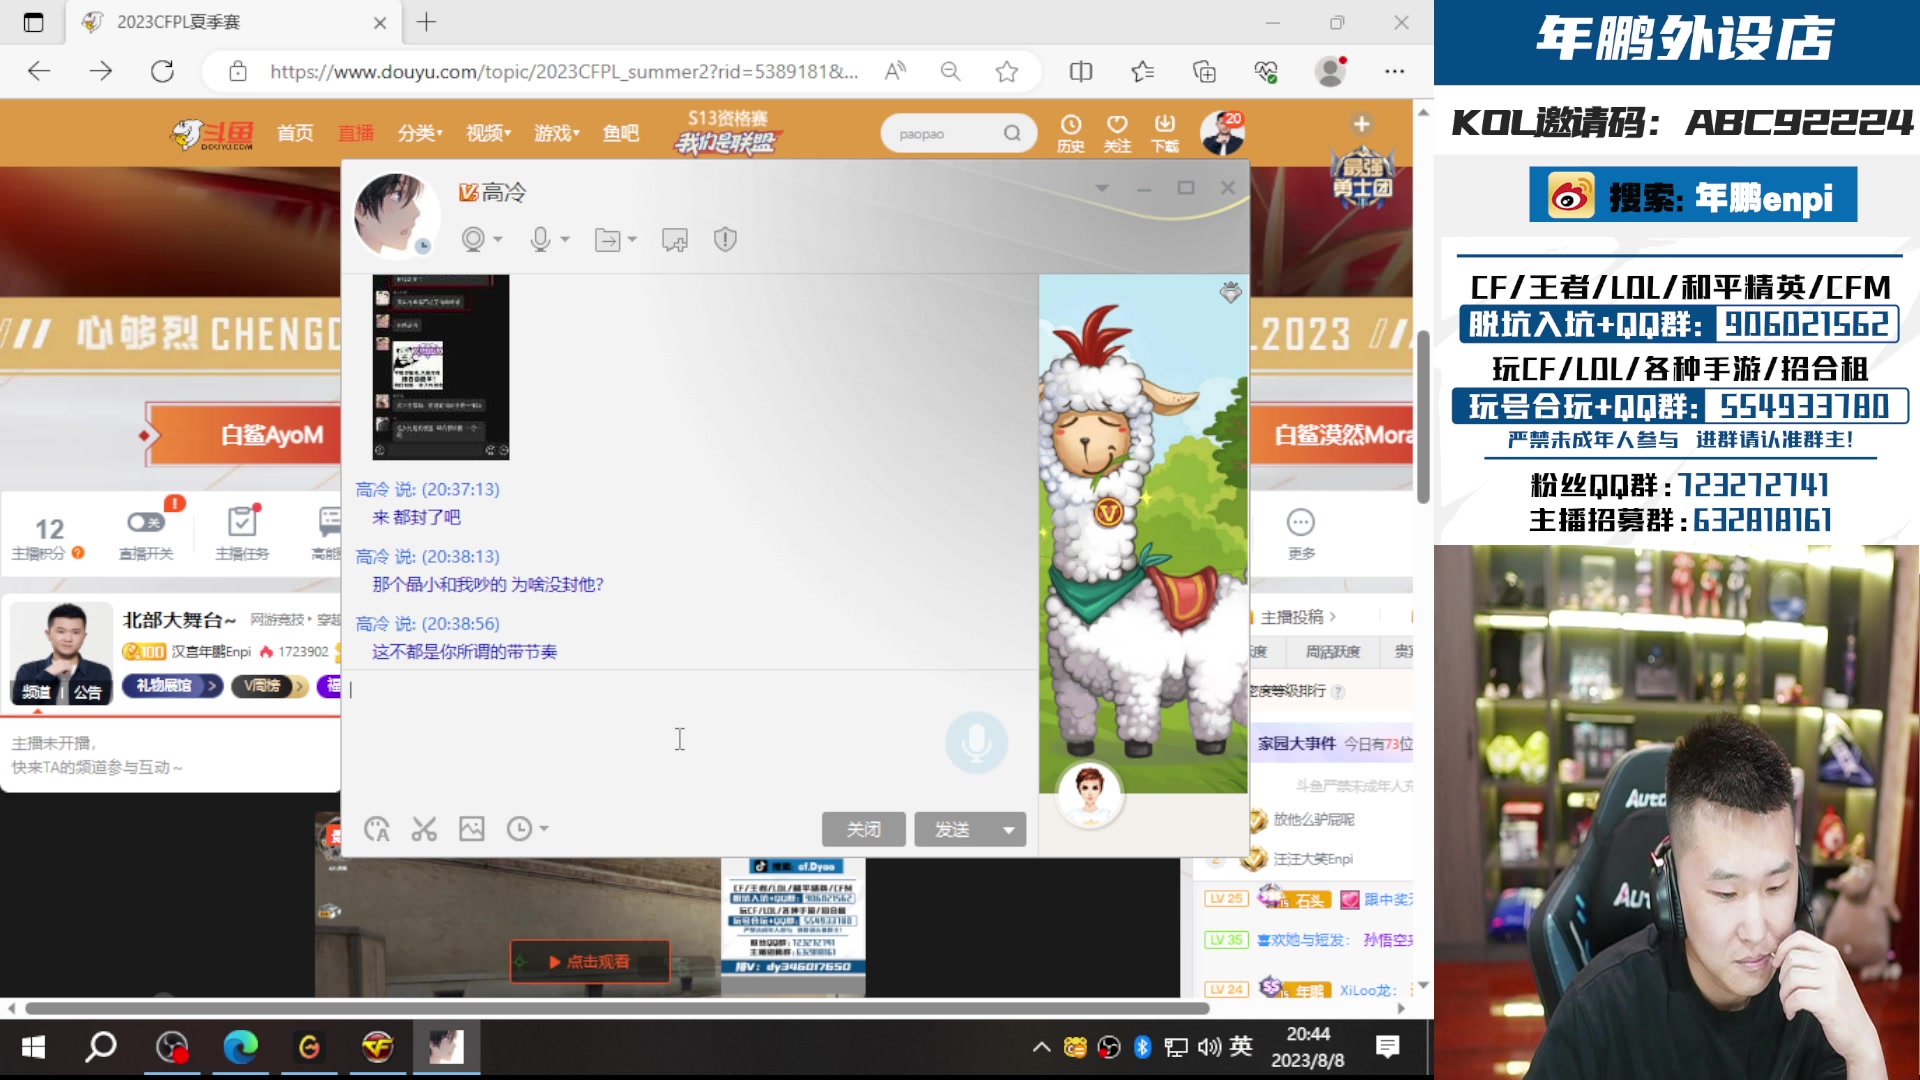
Task: Open the alpaca pet show settings icon
Action: click(1230, 292)
